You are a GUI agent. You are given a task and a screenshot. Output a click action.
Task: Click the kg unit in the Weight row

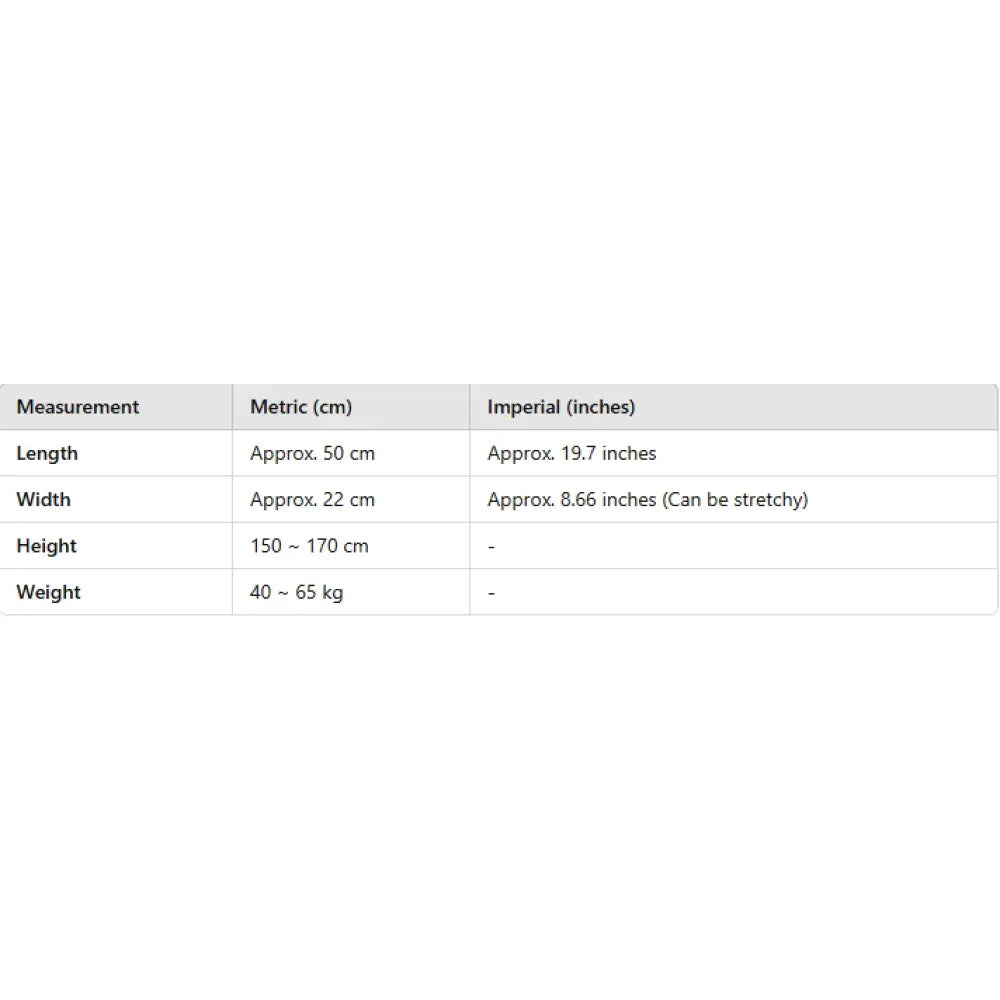[332, 592]
